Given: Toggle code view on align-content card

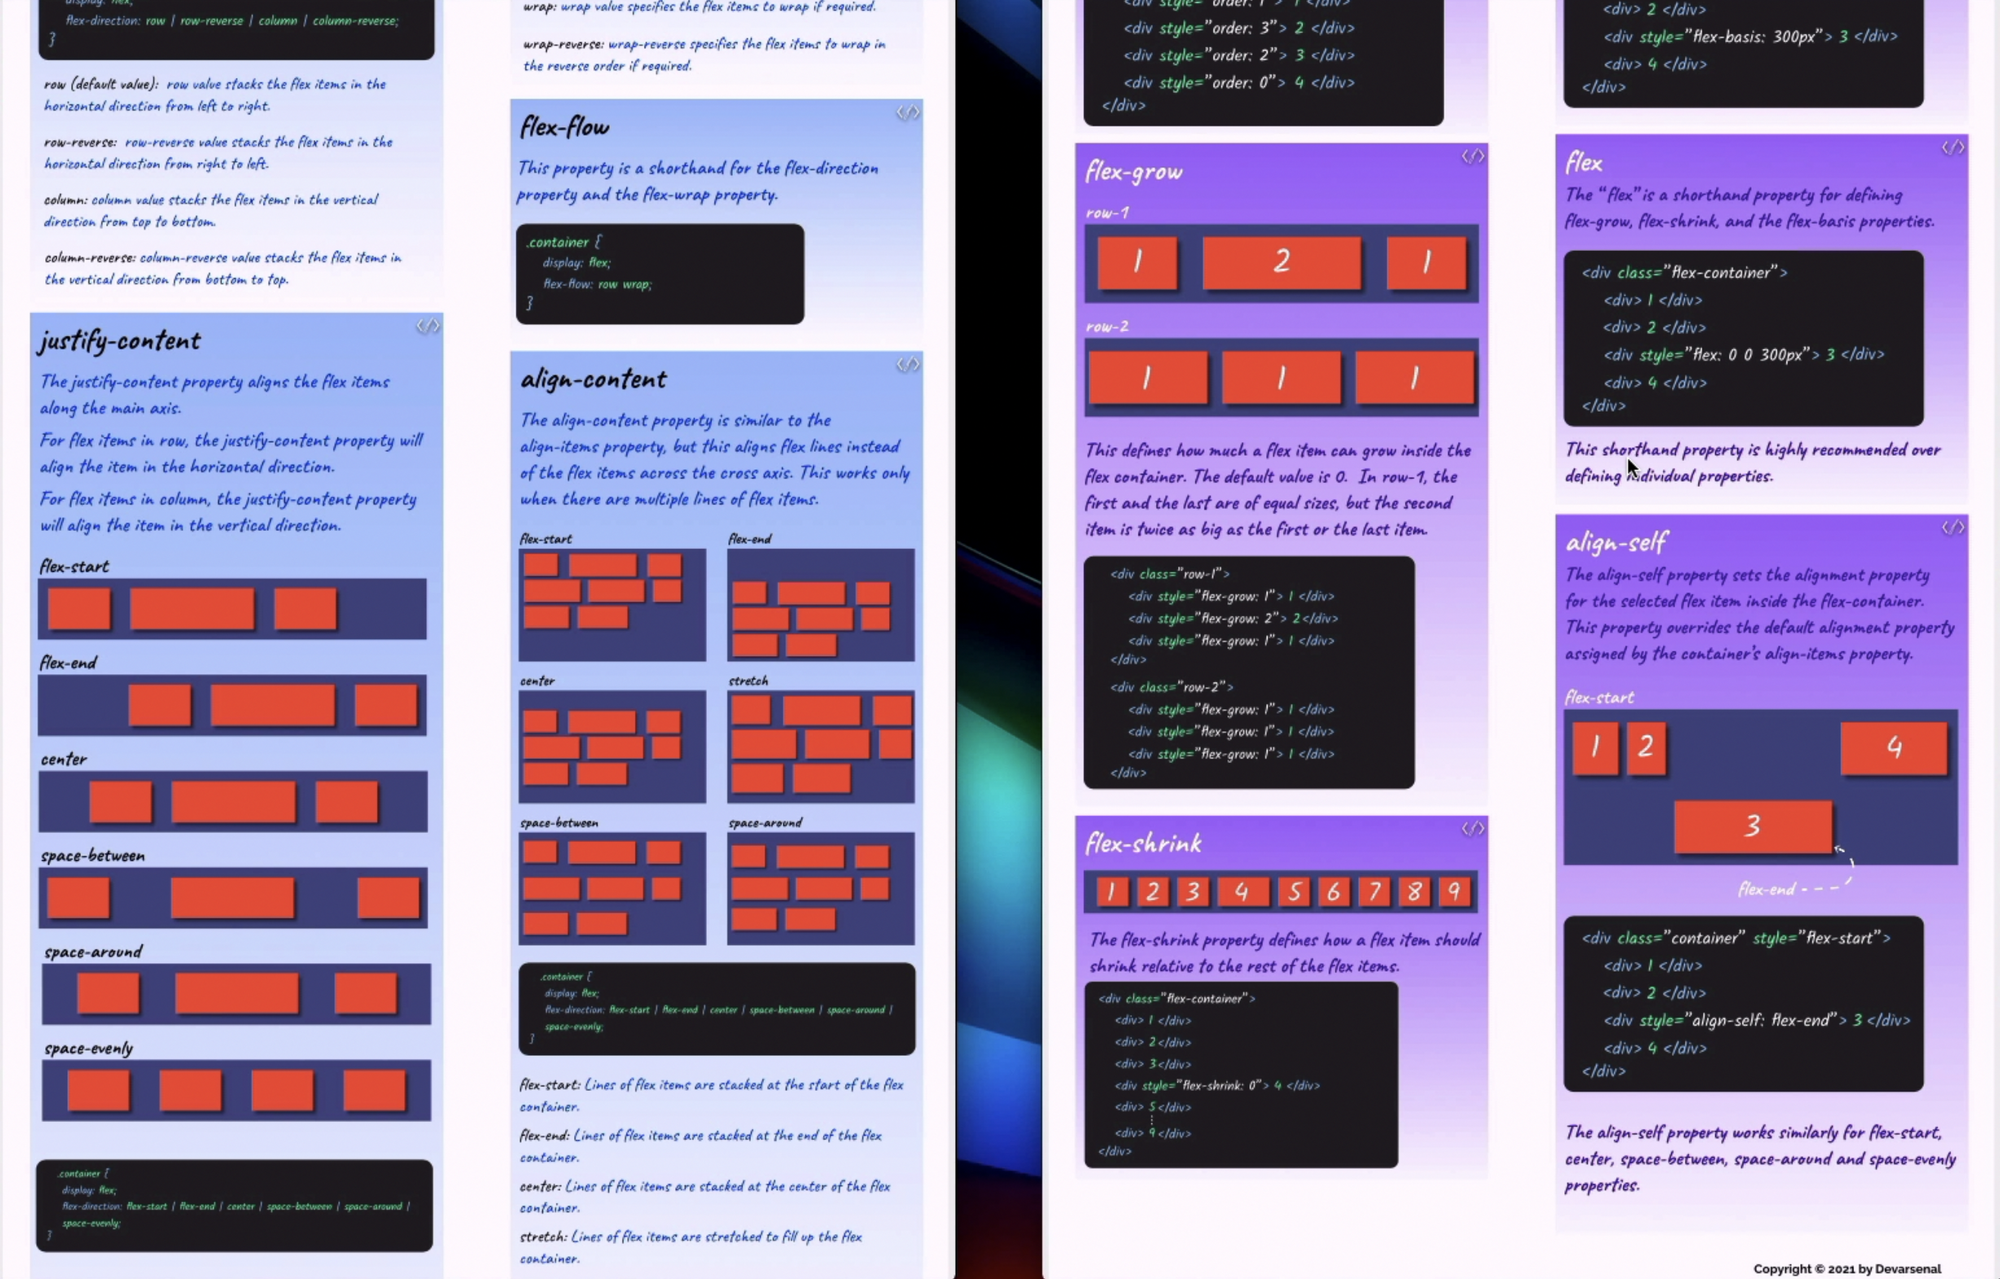Looking at the screenshot, I should point(907,365).
